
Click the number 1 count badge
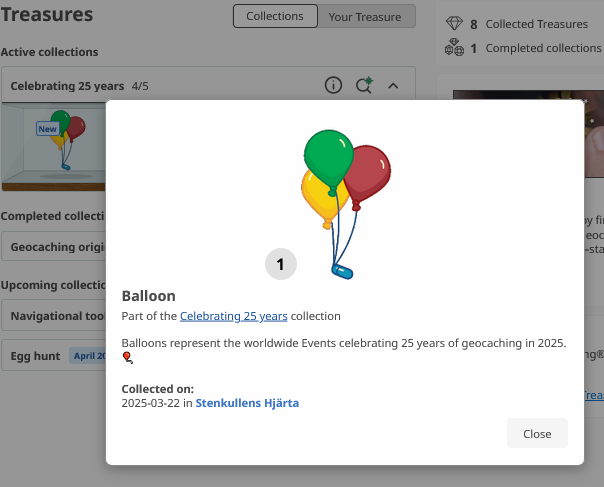click(281, 264)
